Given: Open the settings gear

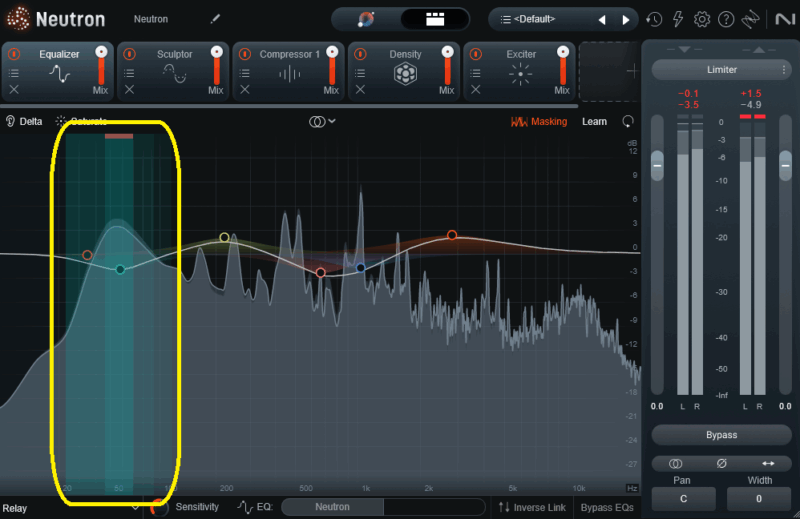Looking at the screenshot, I should (702, 19).
